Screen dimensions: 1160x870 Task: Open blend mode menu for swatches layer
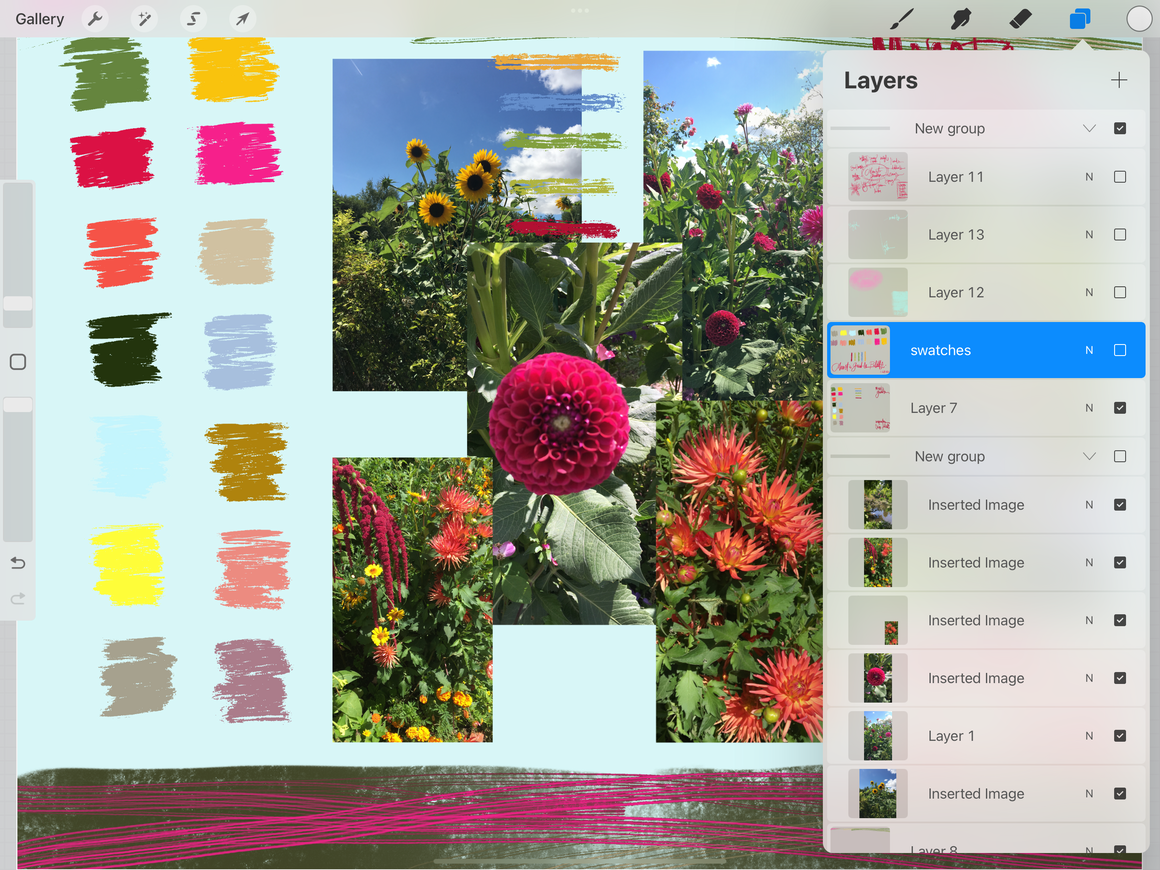1089,350
